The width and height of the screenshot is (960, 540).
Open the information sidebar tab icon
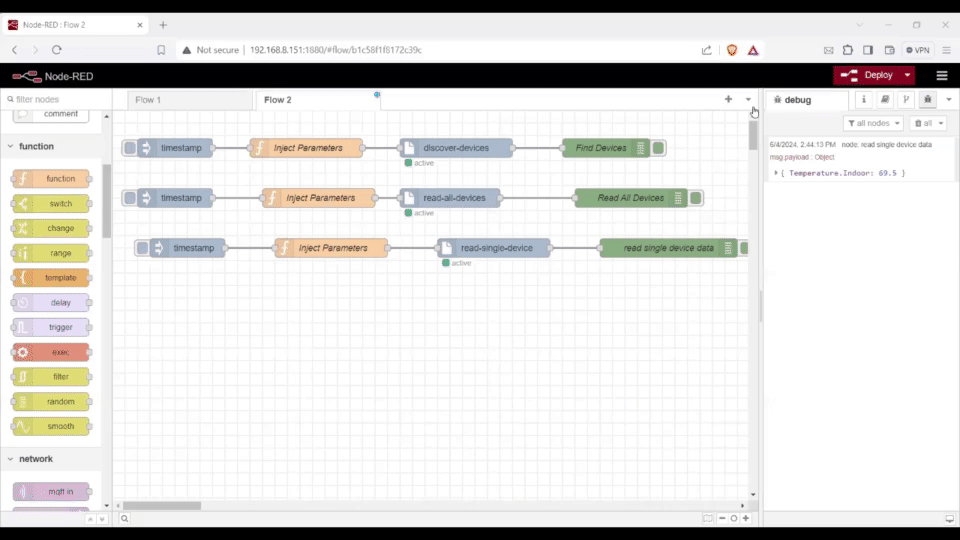tap(863, 100)
